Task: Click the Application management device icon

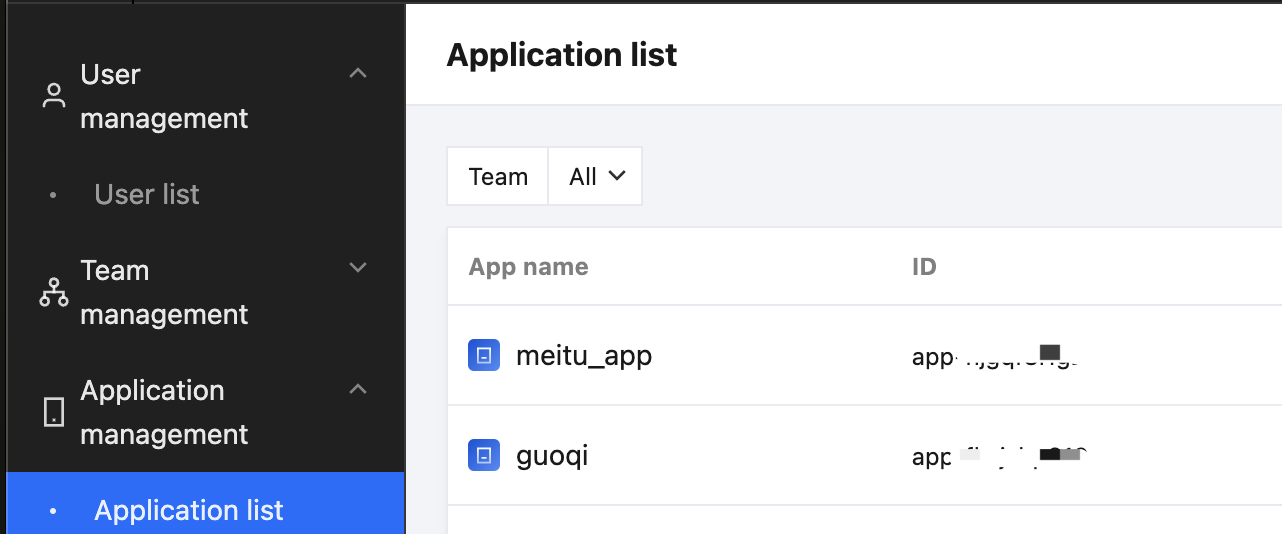Action: 54,412
